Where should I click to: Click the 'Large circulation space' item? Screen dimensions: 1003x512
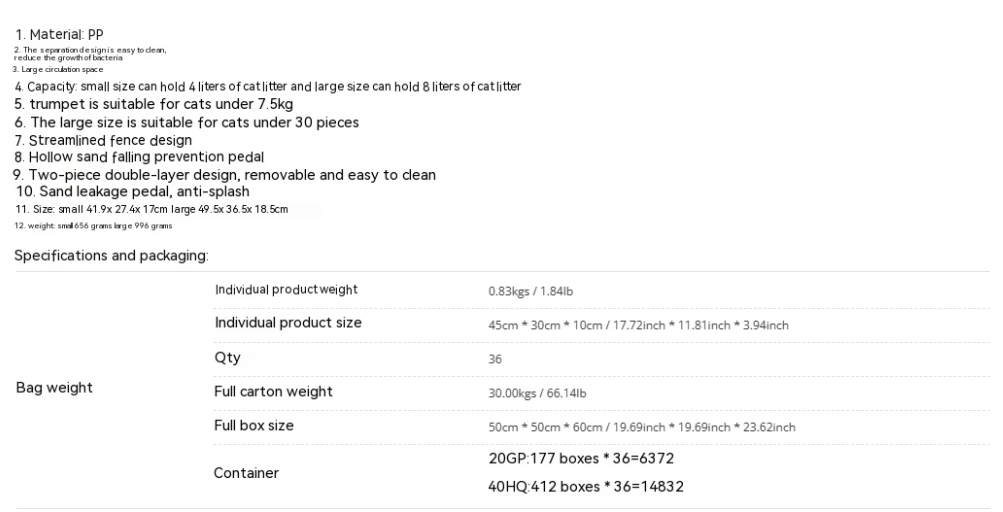(58, 69)
